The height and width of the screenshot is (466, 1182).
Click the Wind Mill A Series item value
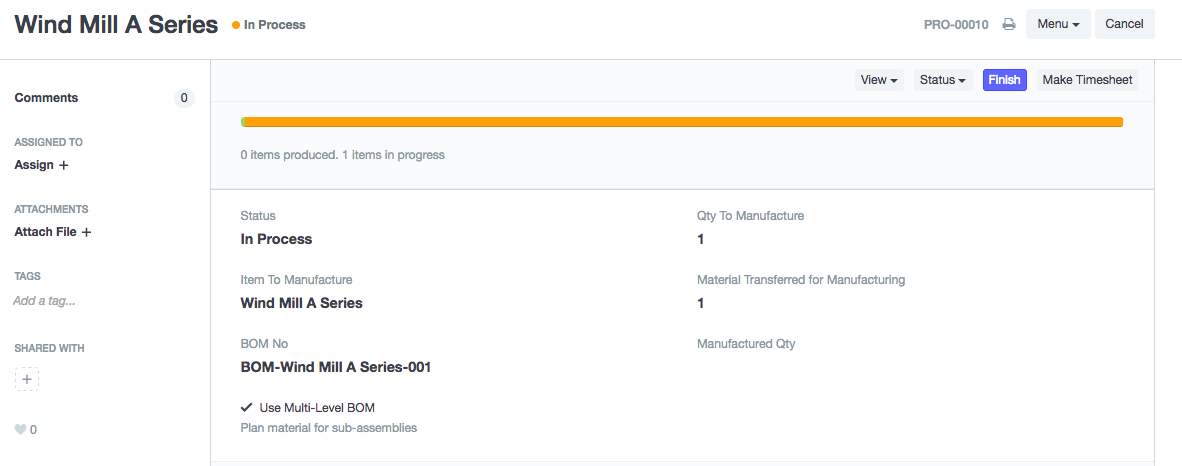(x=301, y=303)
